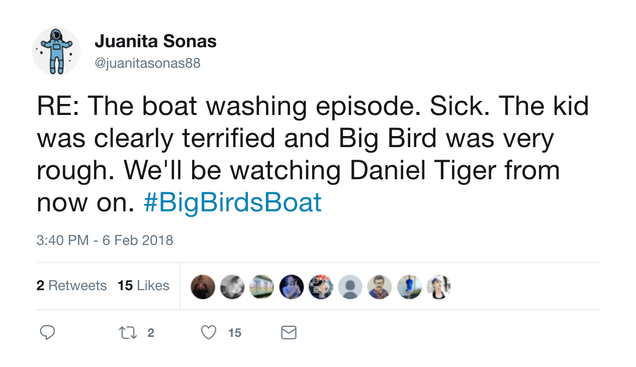Click the reply speech bubble icon
Image resolution: width=636 pixels, height=367 pixels.
pos(47,333)
